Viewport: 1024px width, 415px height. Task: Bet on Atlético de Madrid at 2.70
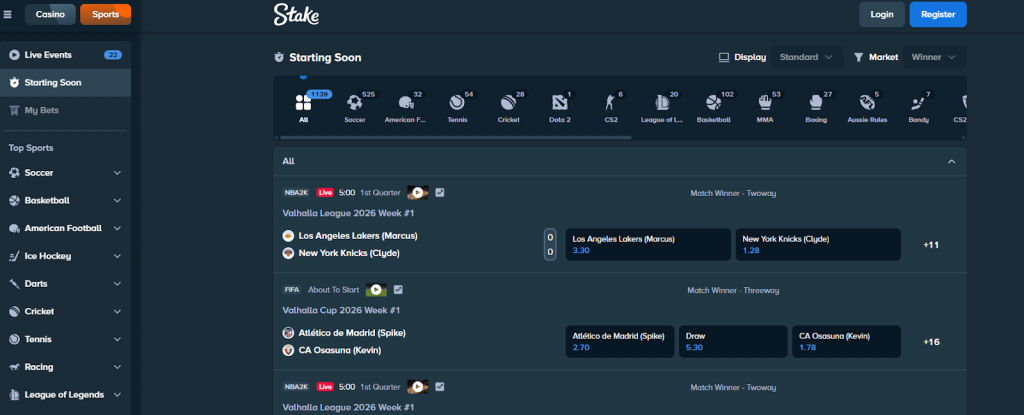620,342
